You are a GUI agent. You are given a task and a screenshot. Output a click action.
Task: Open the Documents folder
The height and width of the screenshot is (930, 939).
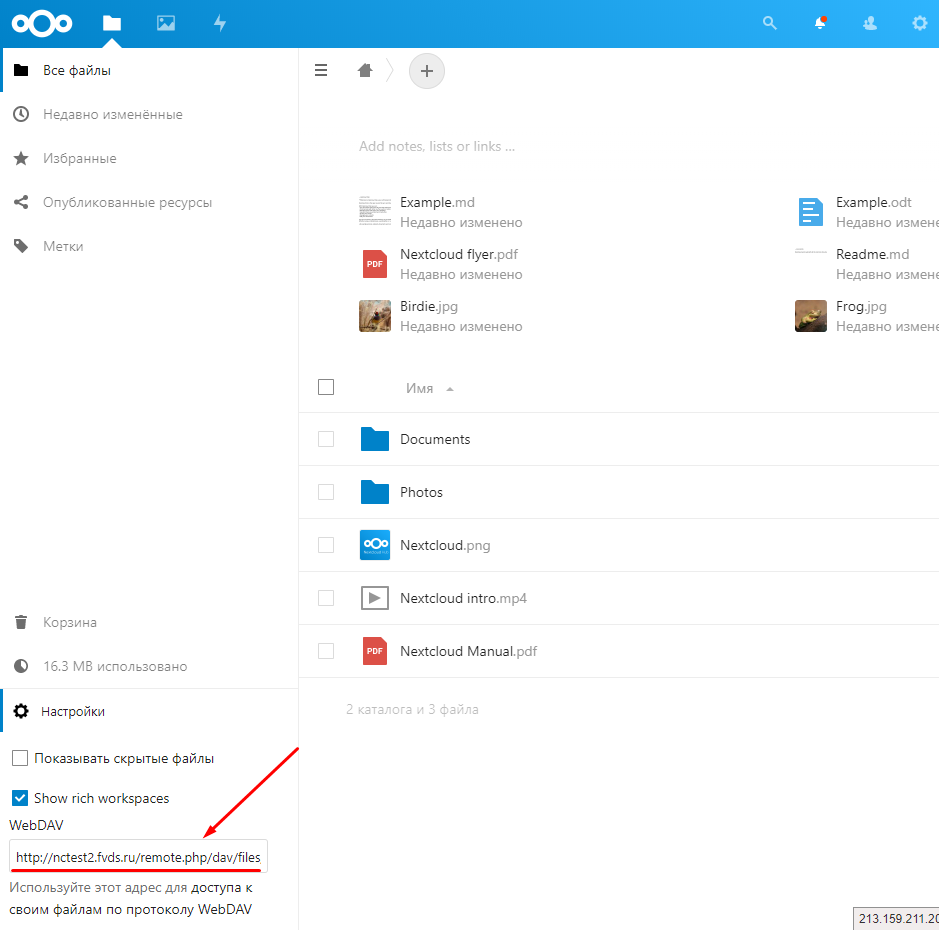pos(435,440)
